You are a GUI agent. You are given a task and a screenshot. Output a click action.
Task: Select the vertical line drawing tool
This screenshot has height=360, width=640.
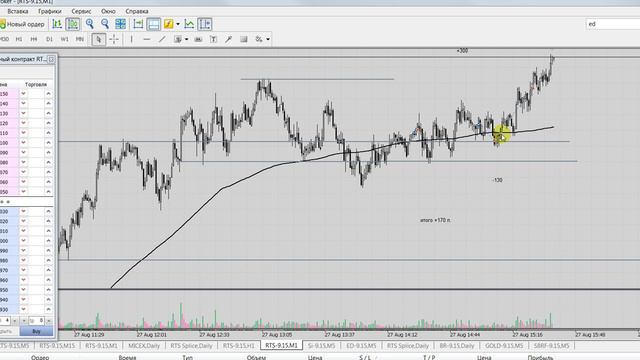pyautogui.click(x=131, y=39)
